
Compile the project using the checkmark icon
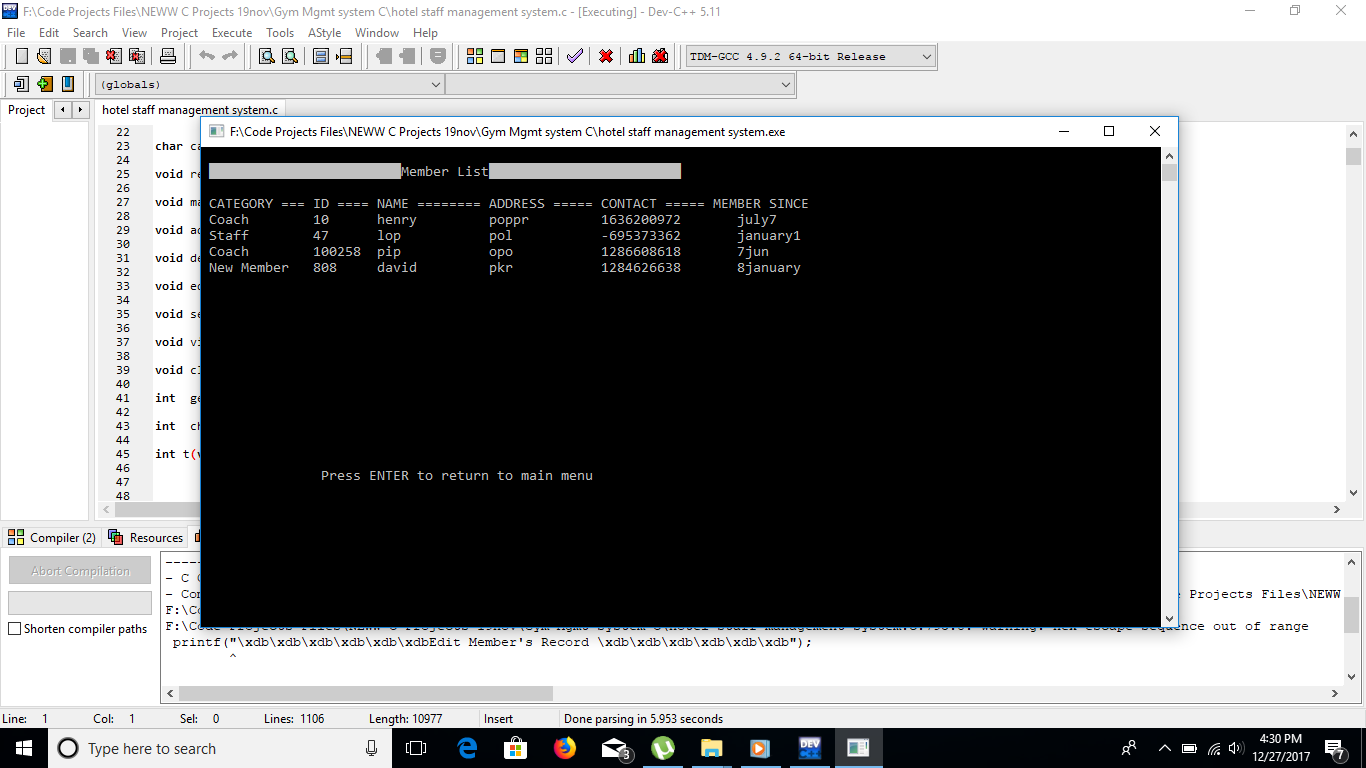point(575,56)
